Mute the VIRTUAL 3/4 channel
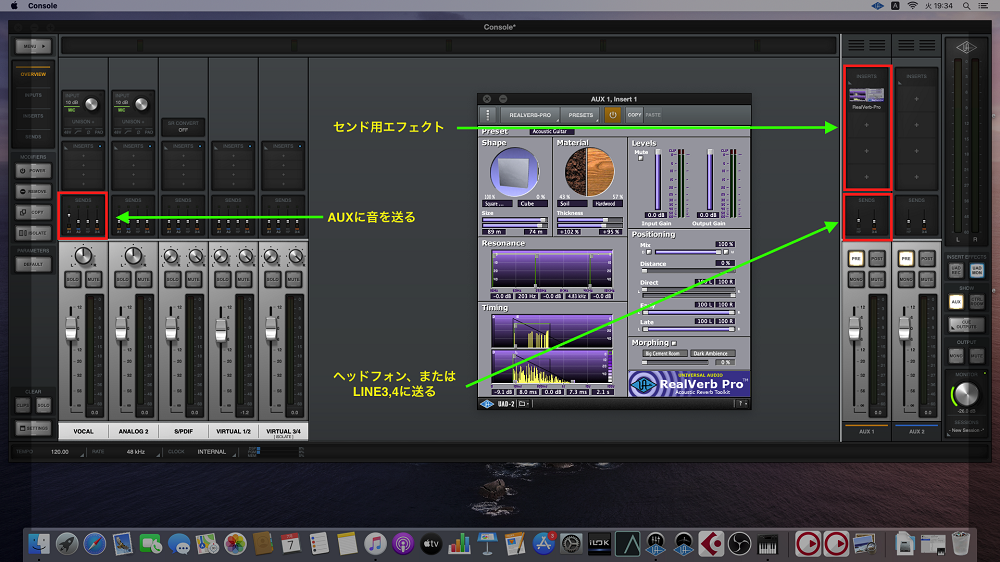1000x562 pixels. click(x=293, y=279)
